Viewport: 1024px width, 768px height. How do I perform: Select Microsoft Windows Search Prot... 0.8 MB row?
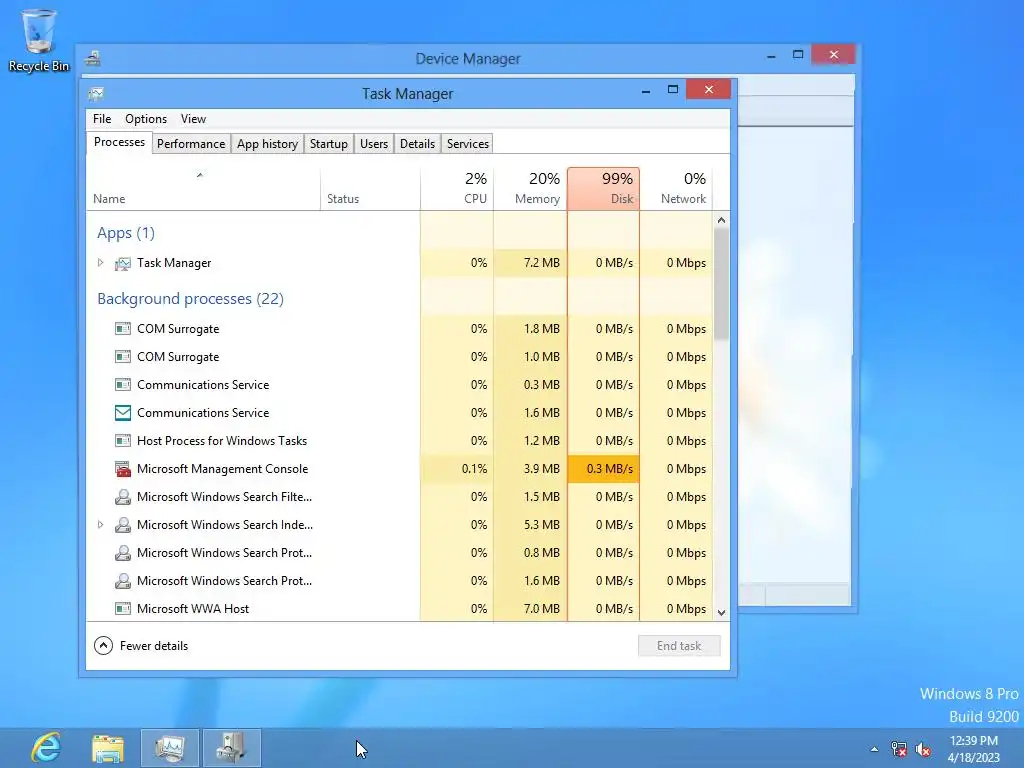[400, 552]
